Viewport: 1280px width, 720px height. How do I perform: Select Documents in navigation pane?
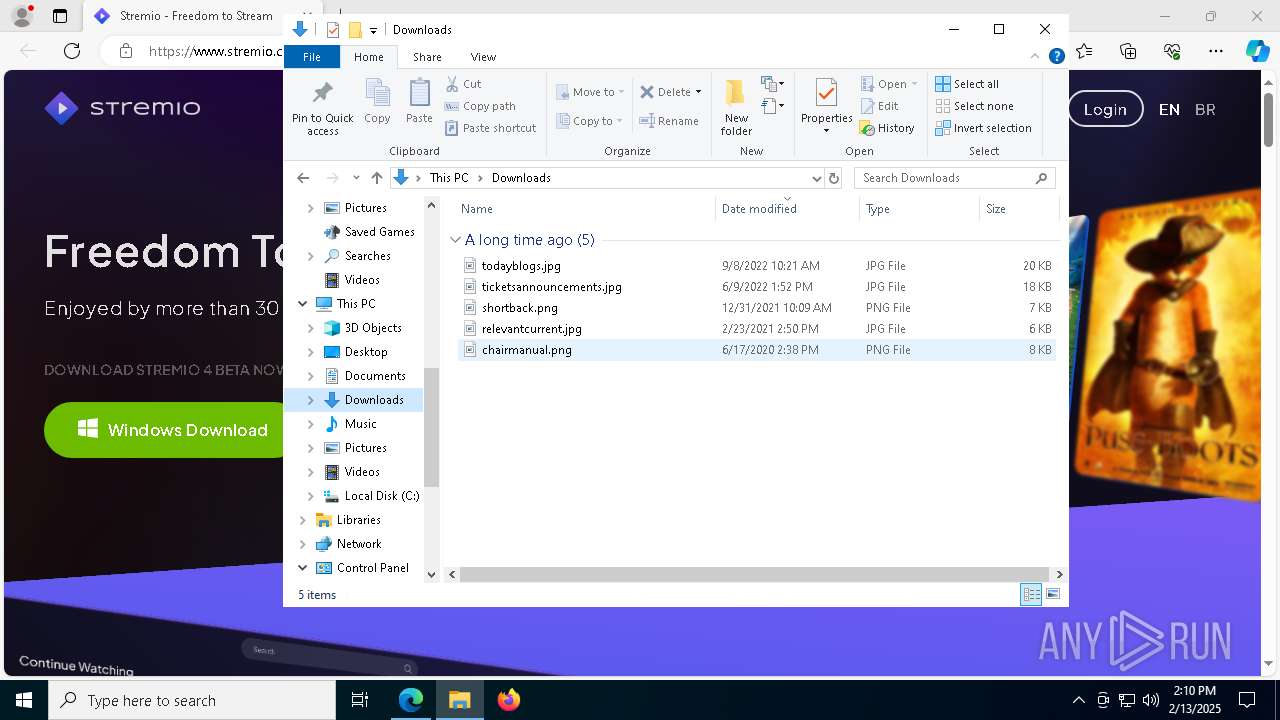(x=374, y=376)
